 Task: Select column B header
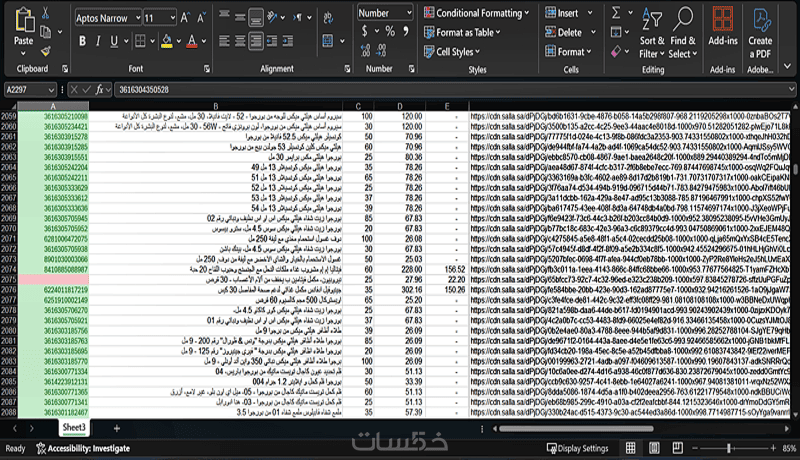point(216,106)
